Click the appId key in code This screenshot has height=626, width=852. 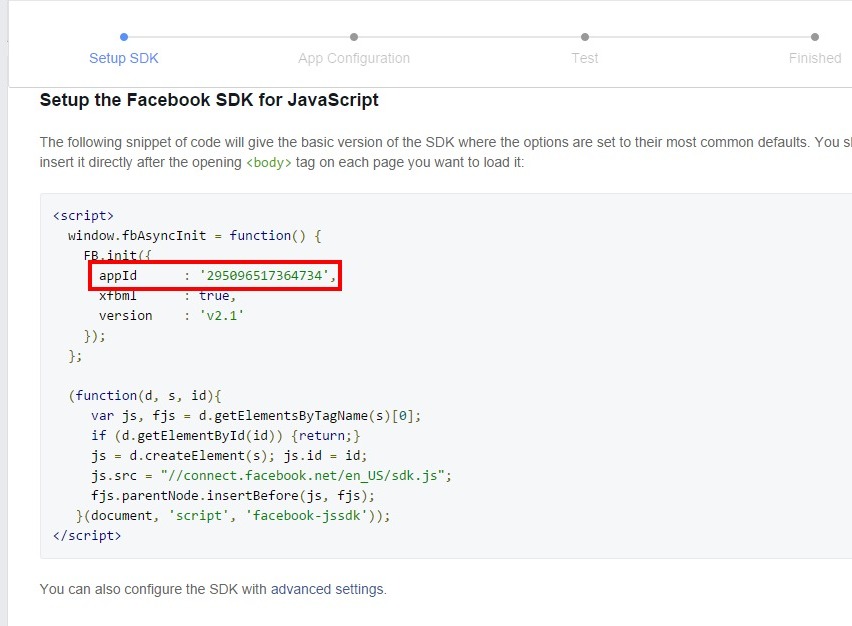pyautogui.click(x=118, y=276)
